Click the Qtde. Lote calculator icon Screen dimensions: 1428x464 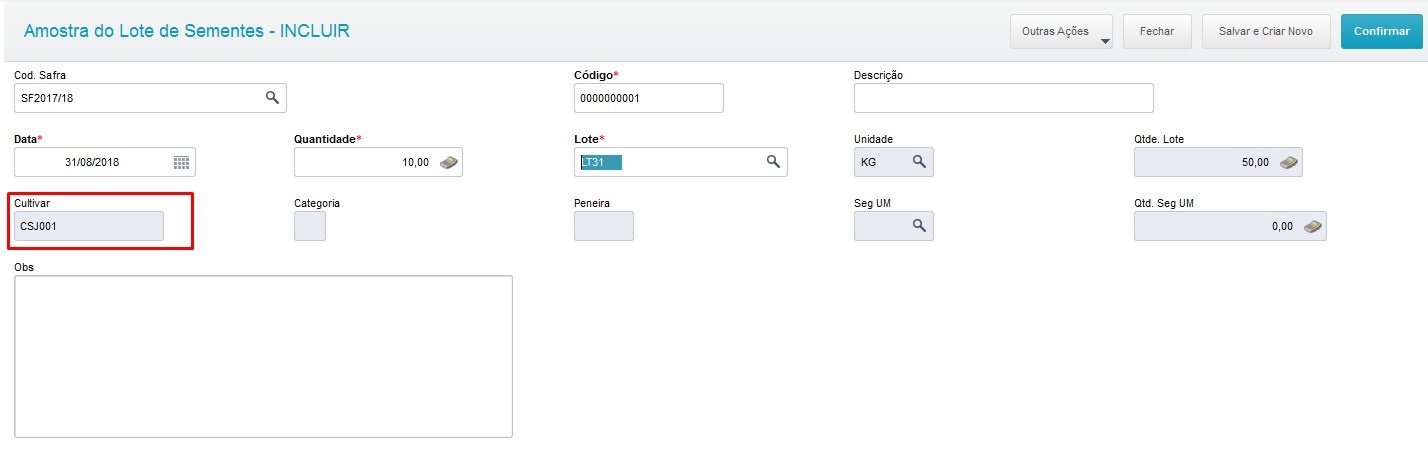coord(1289,162)
